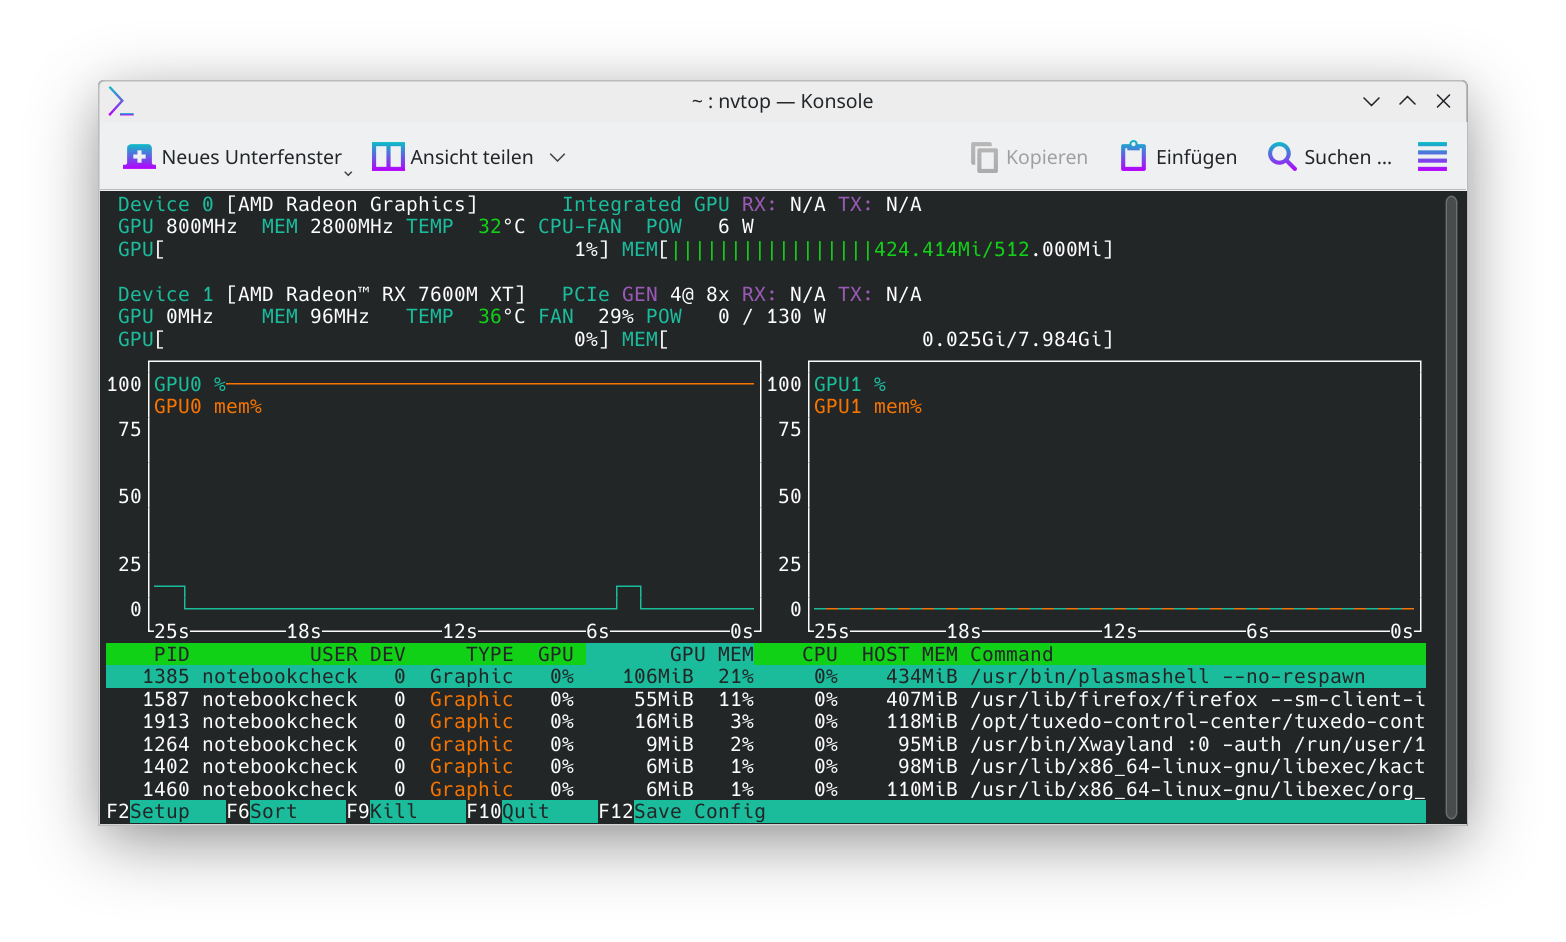This screenshot has height=942, width=1566.
Task: Click the Ansicht teilen split view icon
Action: click(388, 157)
